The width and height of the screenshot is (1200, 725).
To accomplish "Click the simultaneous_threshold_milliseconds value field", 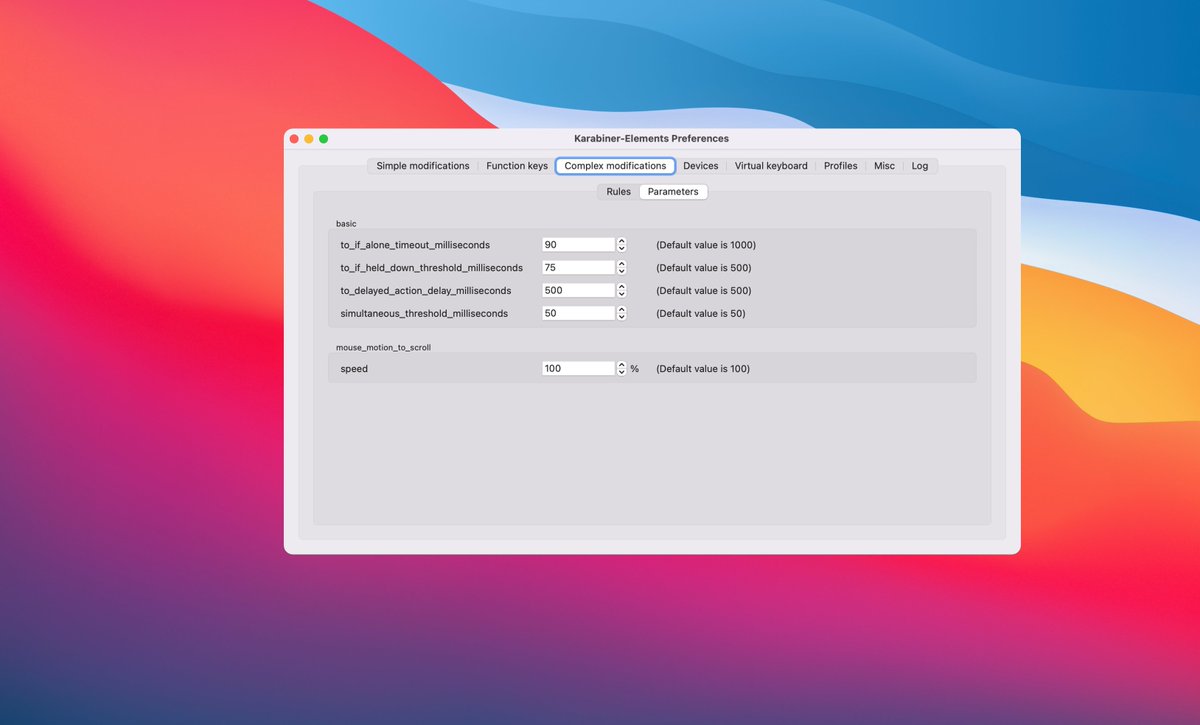I will tap(578, 314).
